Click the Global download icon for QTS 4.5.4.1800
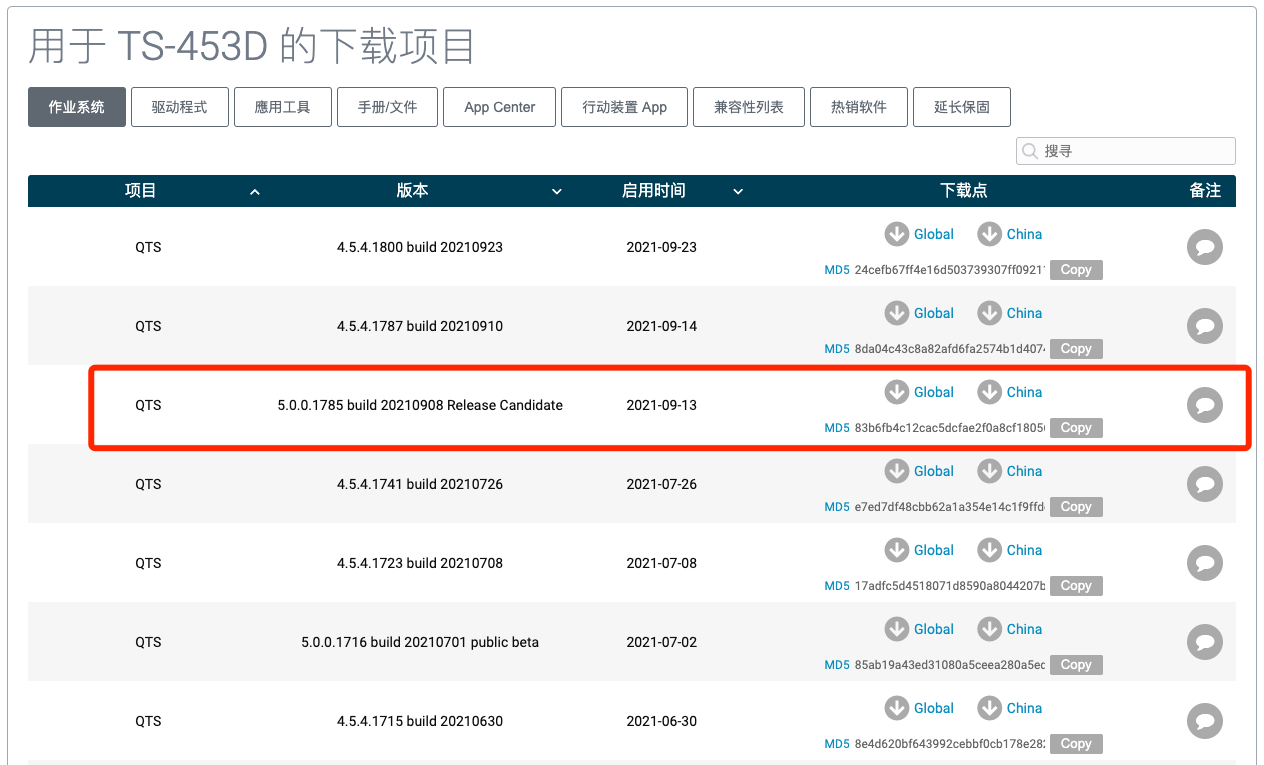 tap(897, 234)
